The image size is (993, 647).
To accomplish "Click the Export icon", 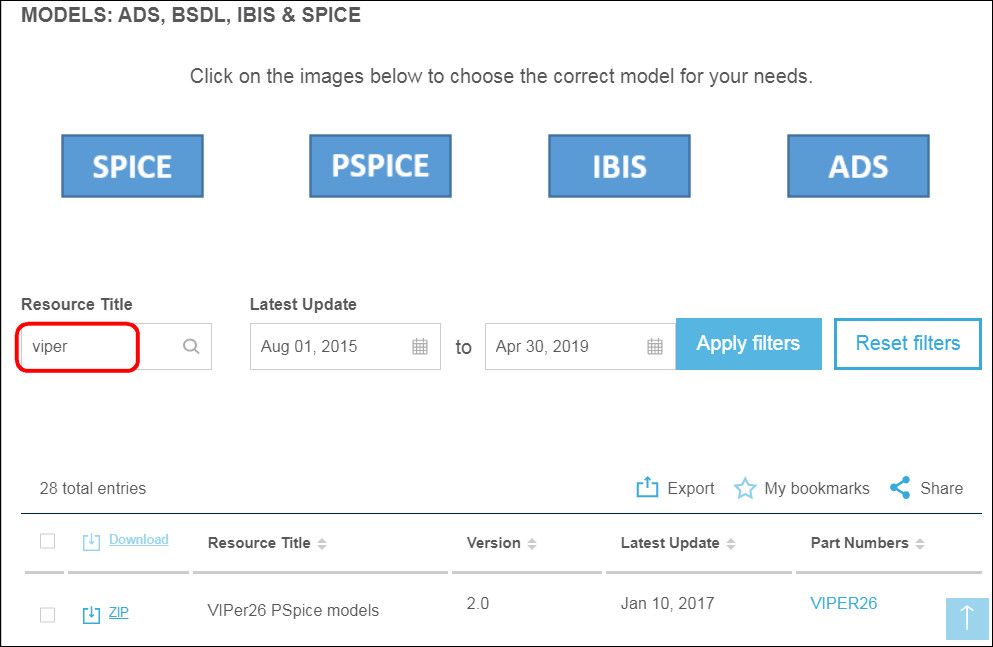I will click(x=647, y=487).
